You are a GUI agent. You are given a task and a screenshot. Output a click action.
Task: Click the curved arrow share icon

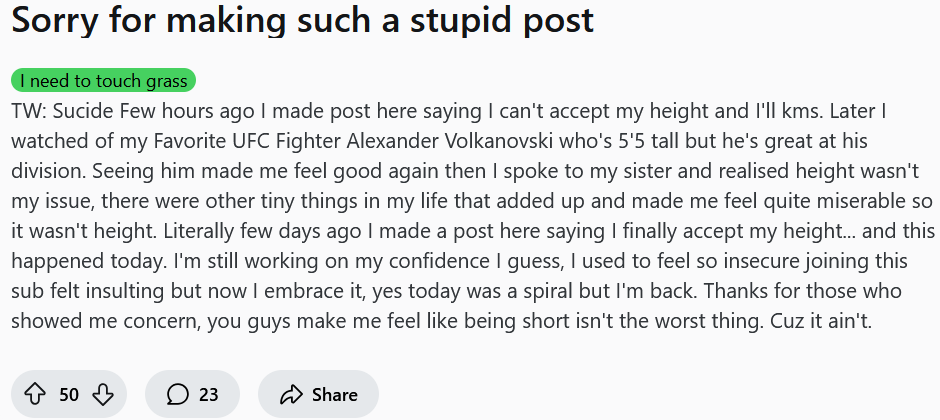pyautogui.click(x=291, y=394)
